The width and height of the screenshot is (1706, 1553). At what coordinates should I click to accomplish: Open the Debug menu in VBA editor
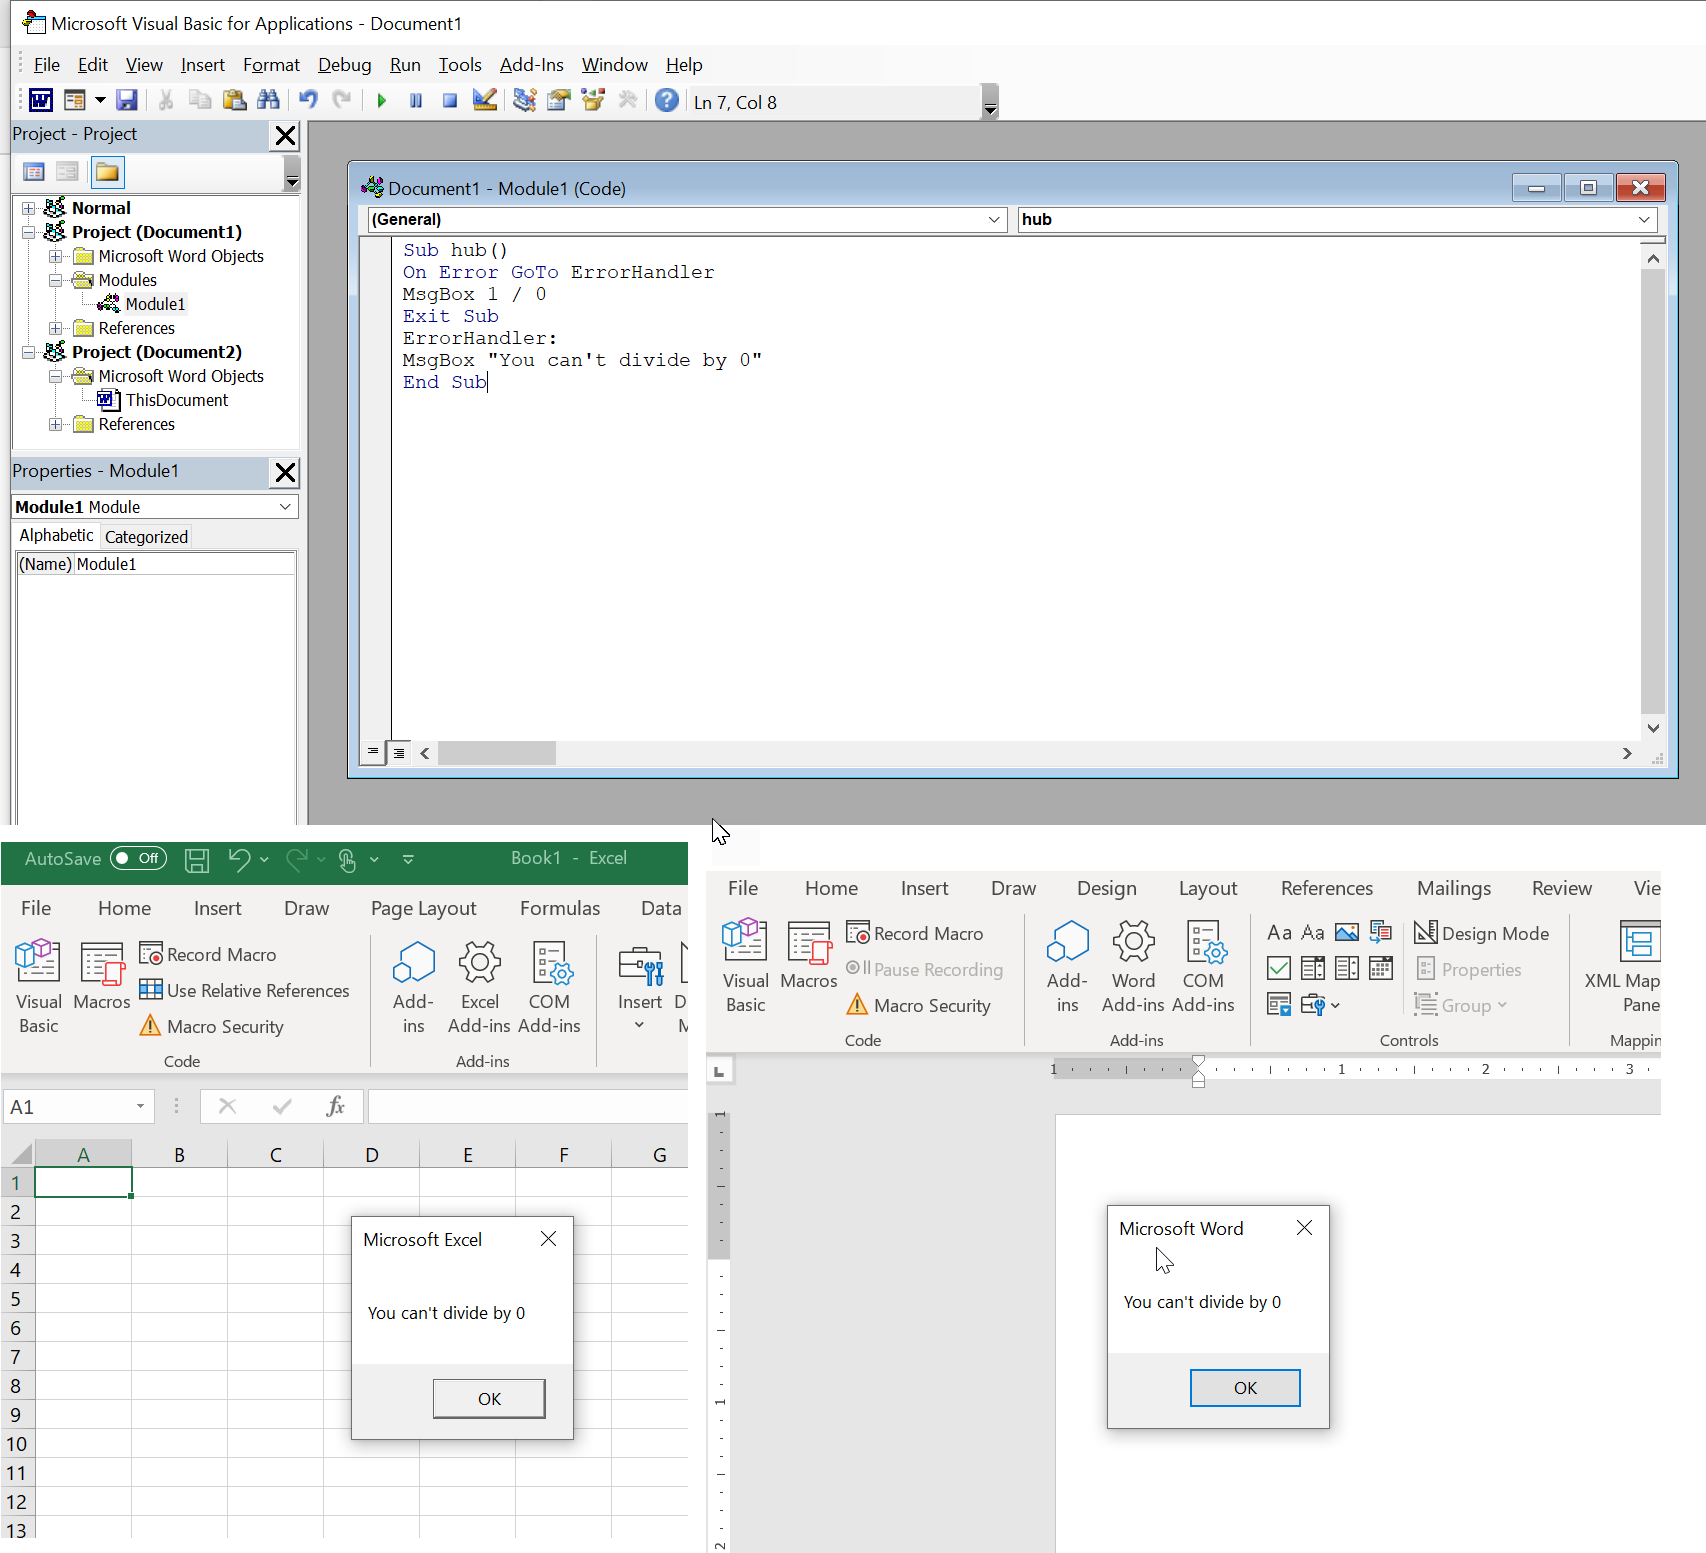[x=344, y=64]
